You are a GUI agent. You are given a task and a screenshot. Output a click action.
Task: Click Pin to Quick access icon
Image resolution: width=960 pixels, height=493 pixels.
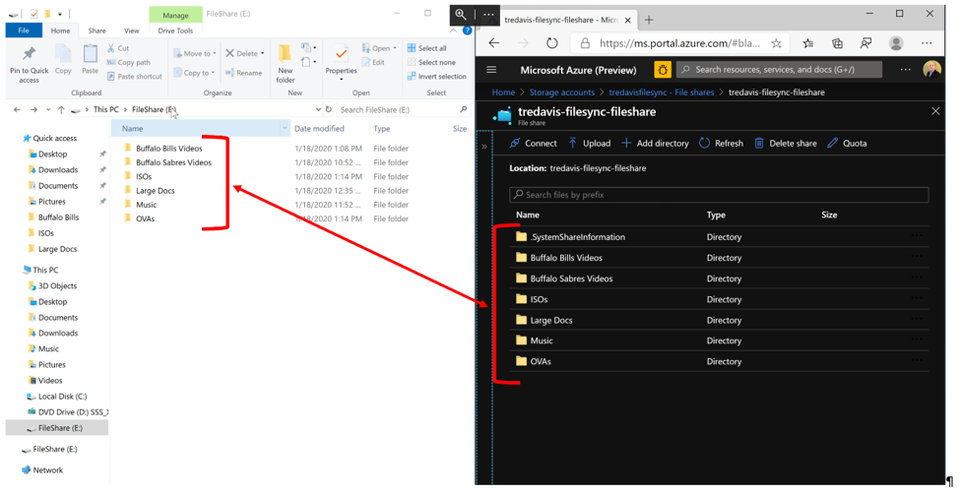tap(28, 54)
